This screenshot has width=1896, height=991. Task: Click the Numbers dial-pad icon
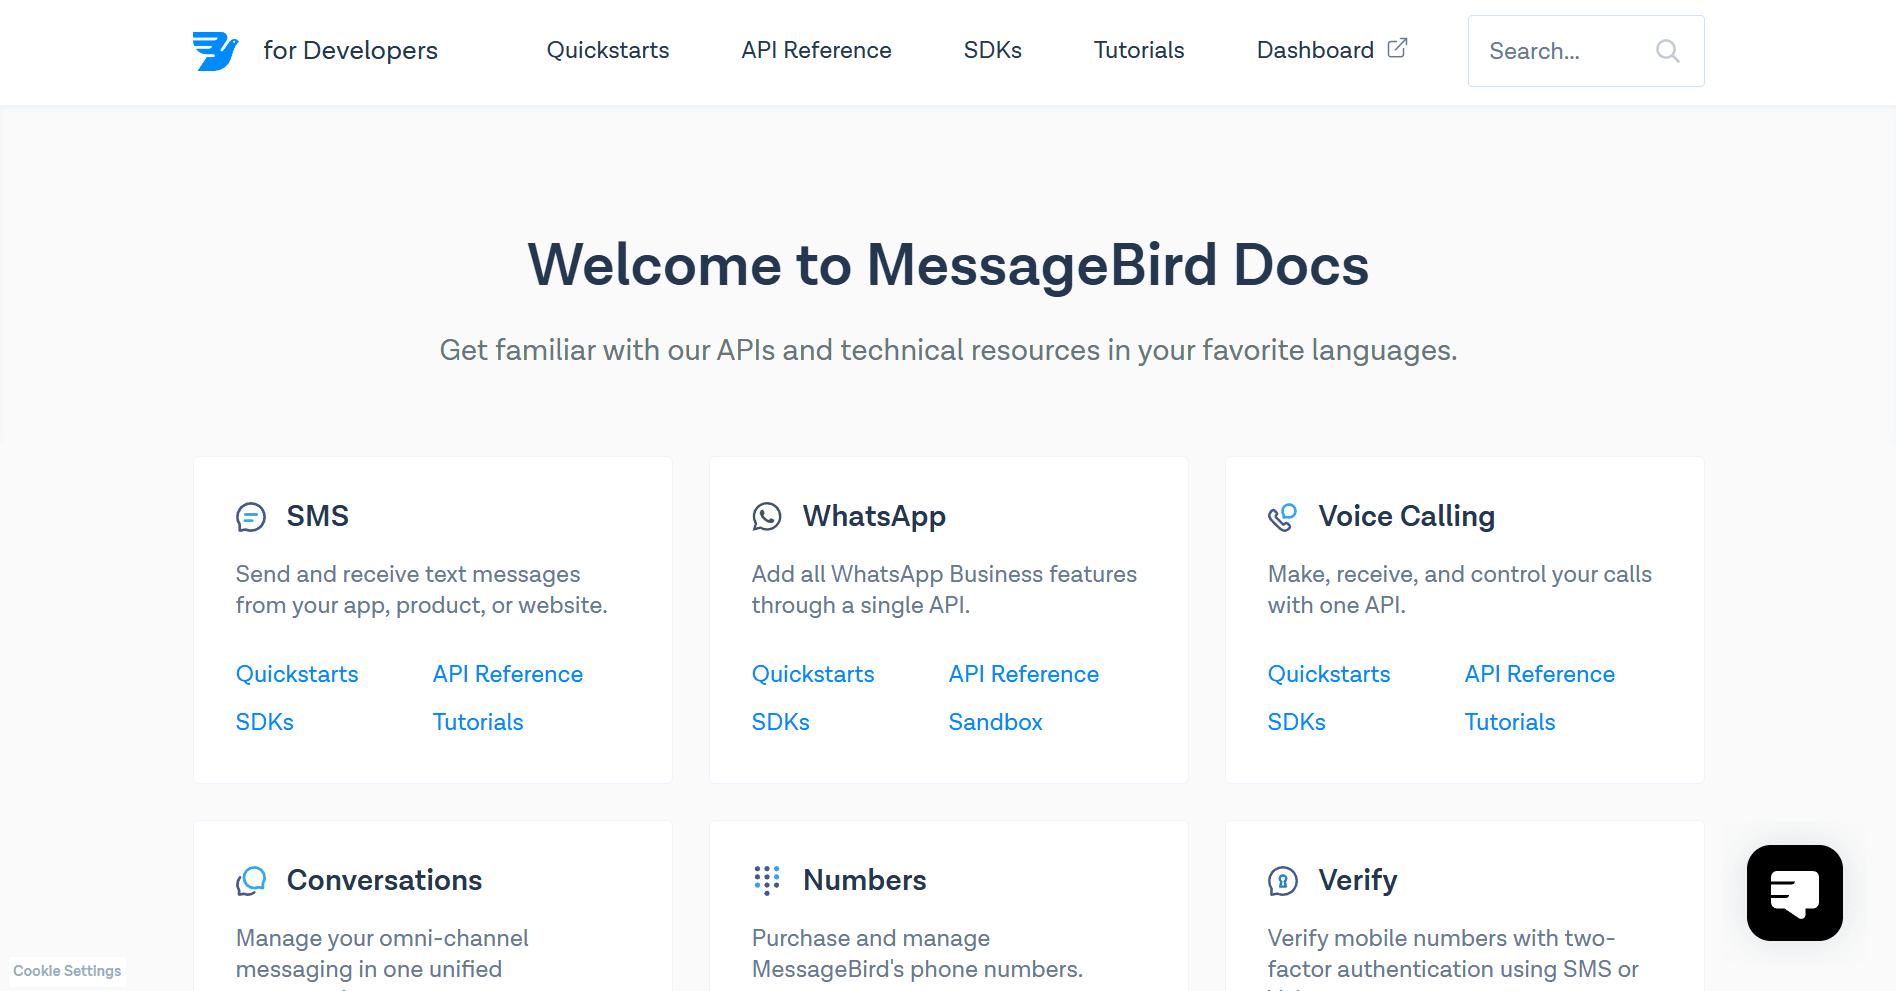(767, 880)
